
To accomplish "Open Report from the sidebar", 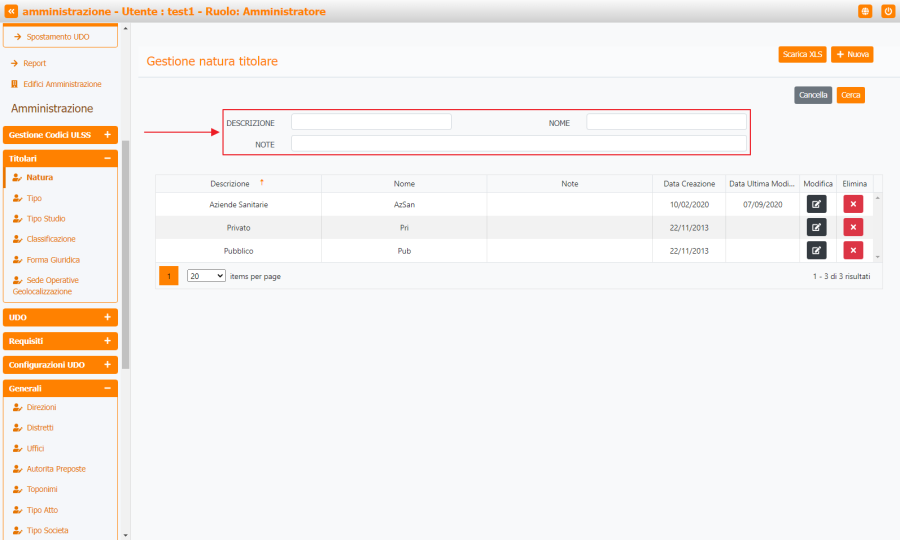I will pos(35,63).
